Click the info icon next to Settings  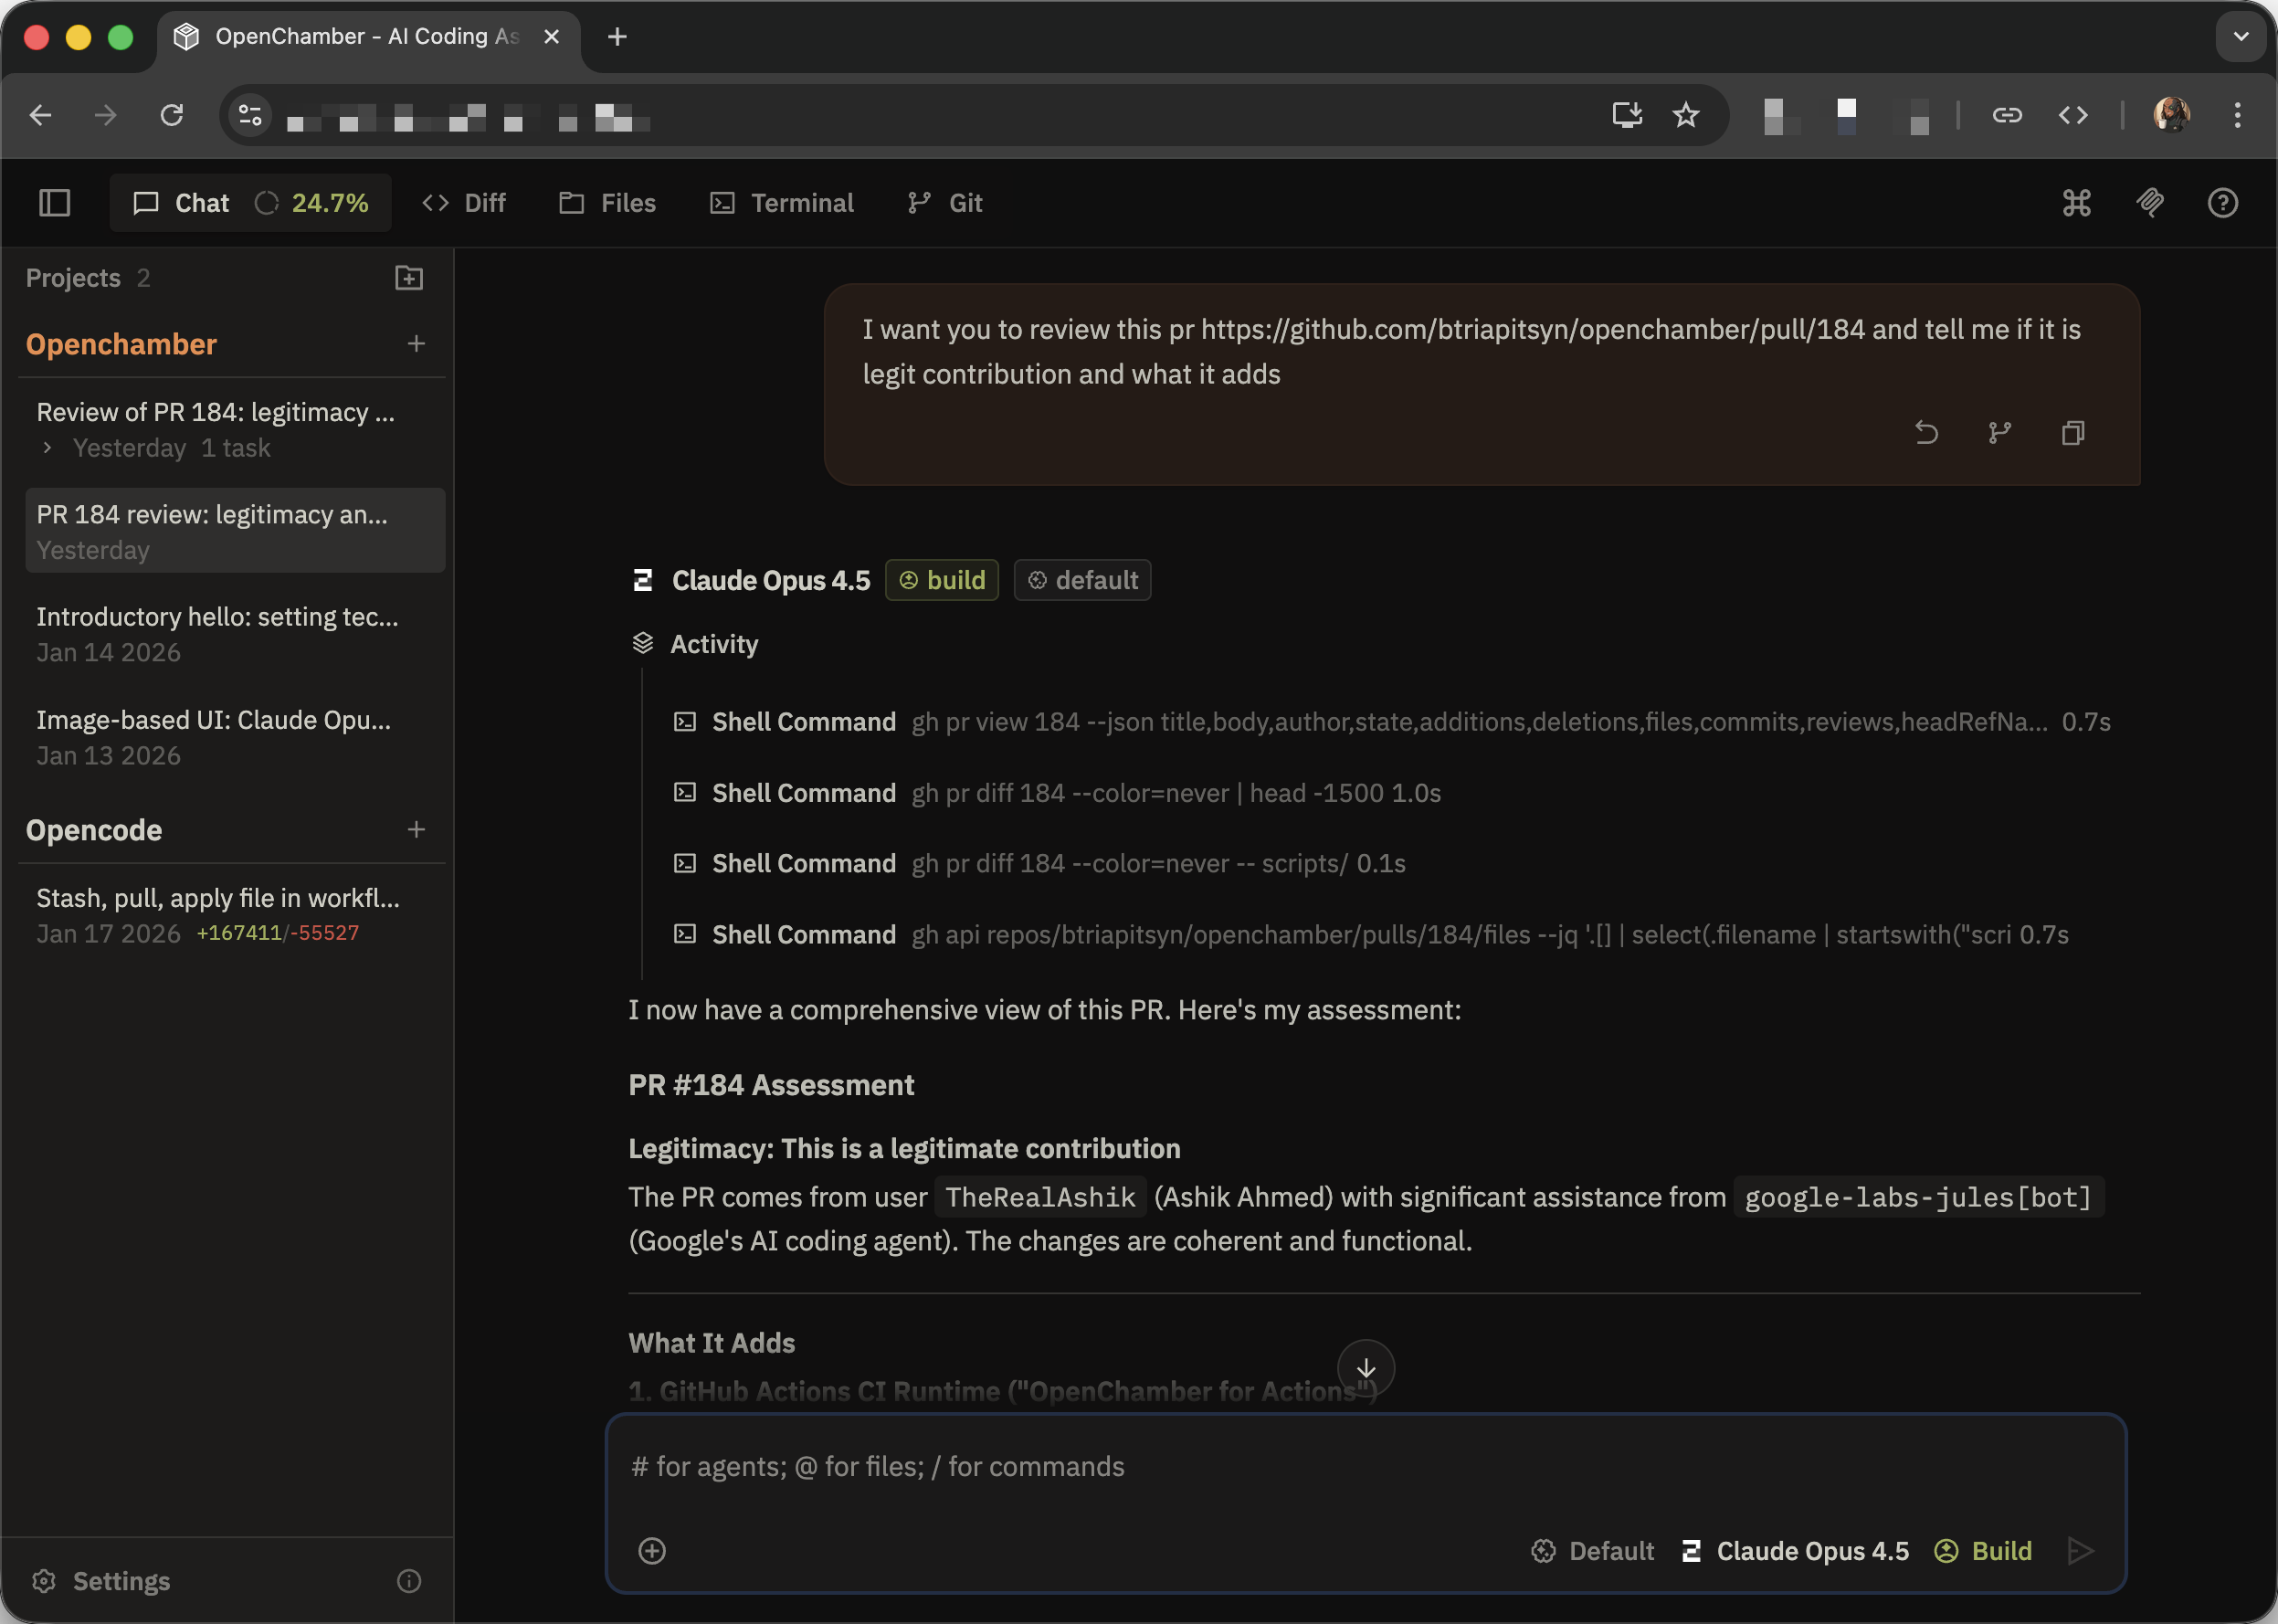pos(409,1581)
